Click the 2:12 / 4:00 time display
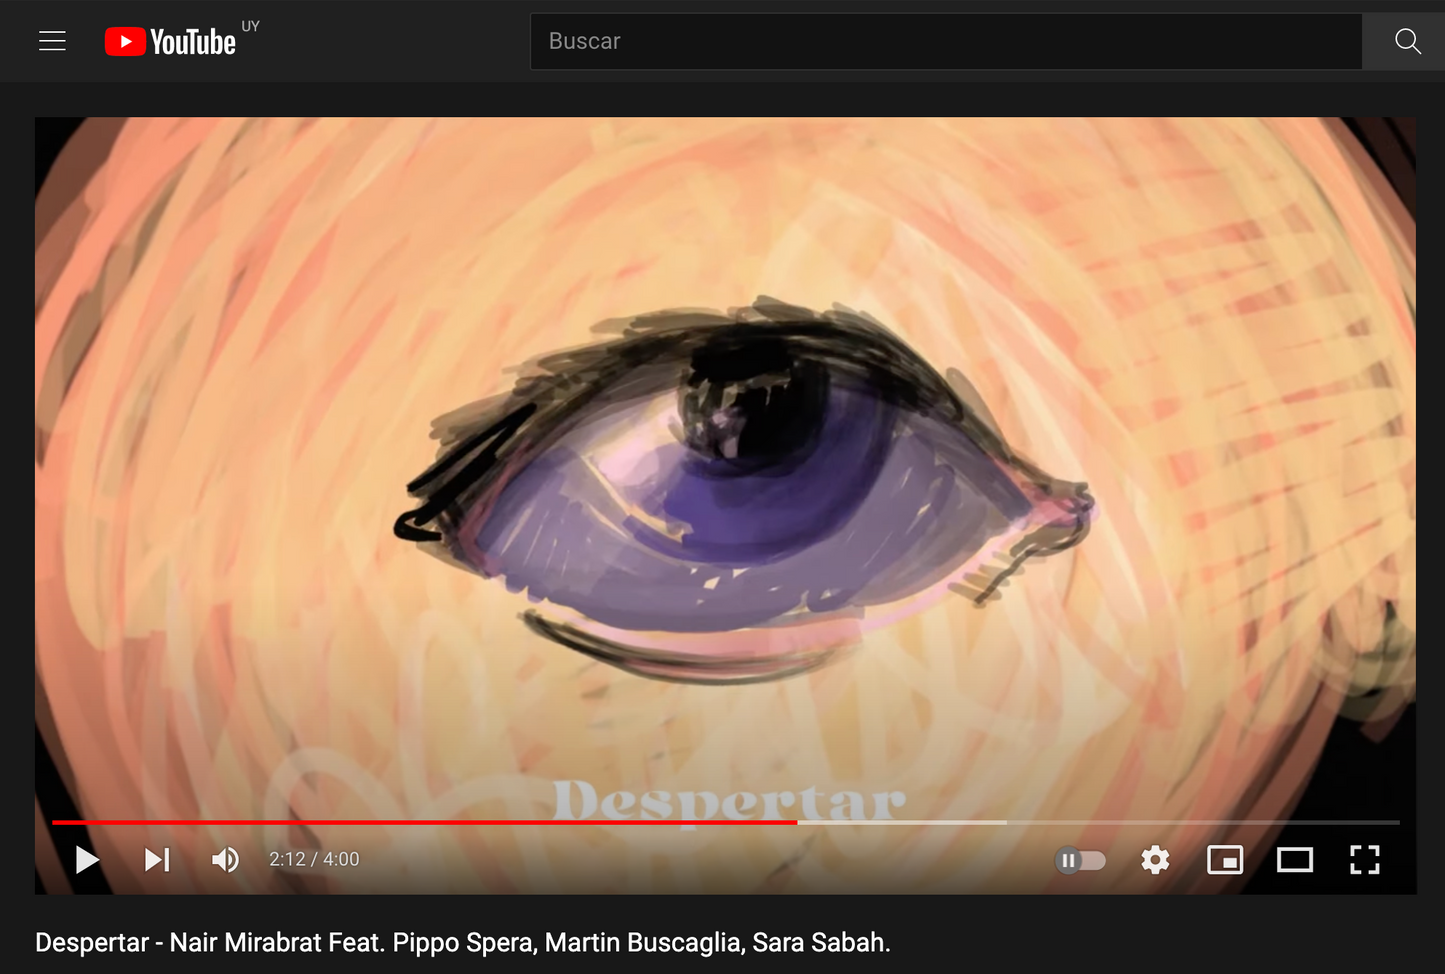 click(314, 860)
